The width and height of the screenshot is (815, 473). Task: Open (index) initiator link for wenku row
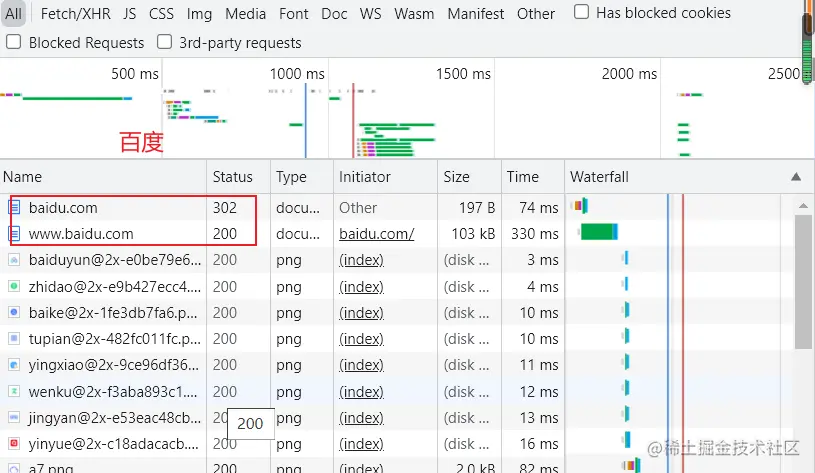click(361, 391)
